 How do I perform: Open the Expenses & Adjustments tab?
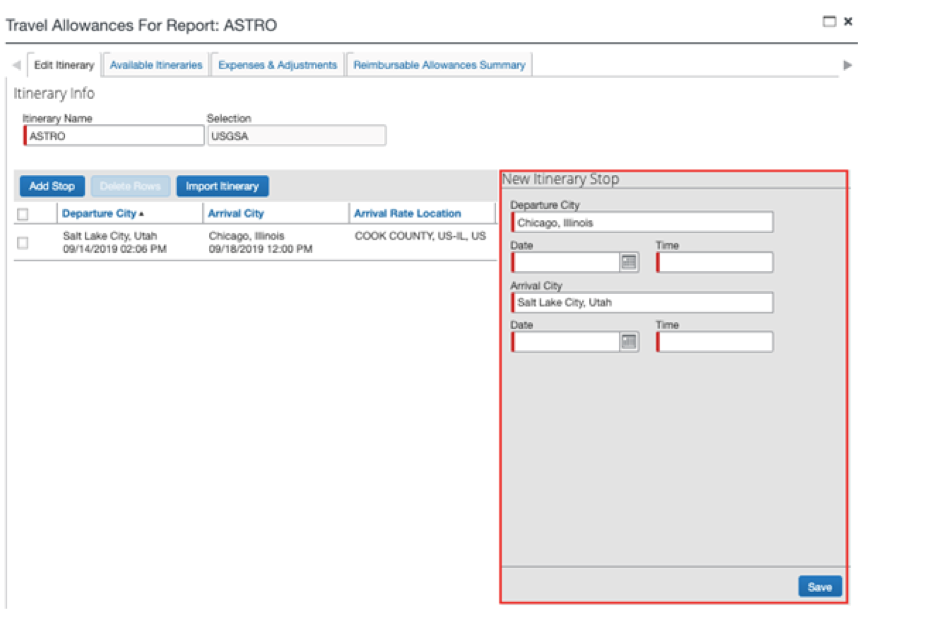coord(277,65)
